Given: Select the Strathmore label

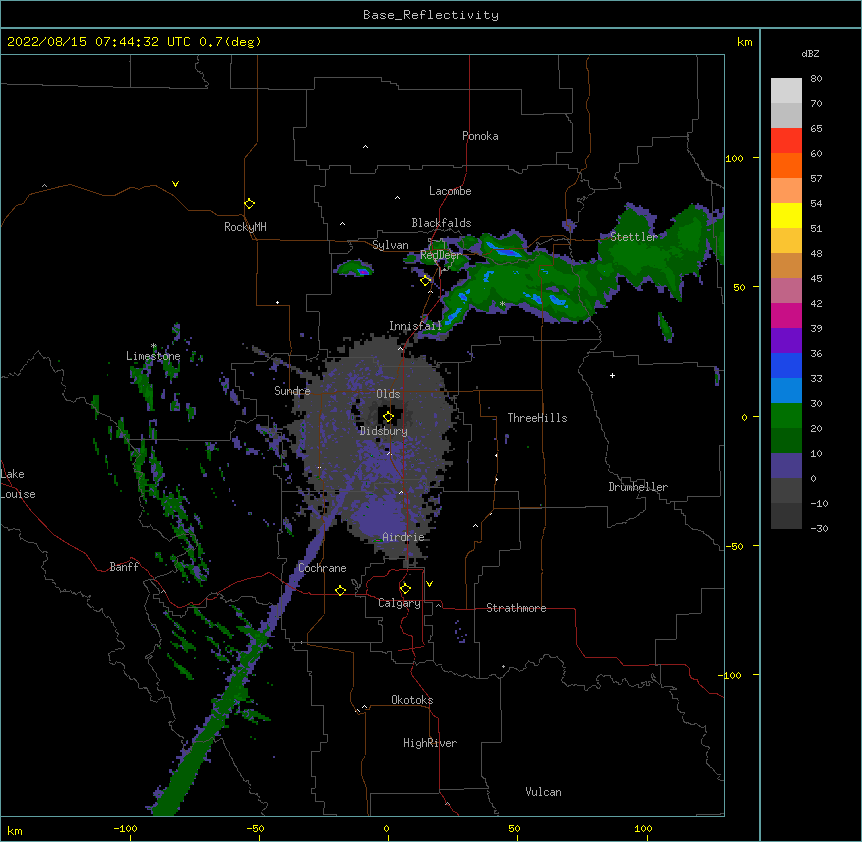Looking at the screenshot, I should (516, 608).
